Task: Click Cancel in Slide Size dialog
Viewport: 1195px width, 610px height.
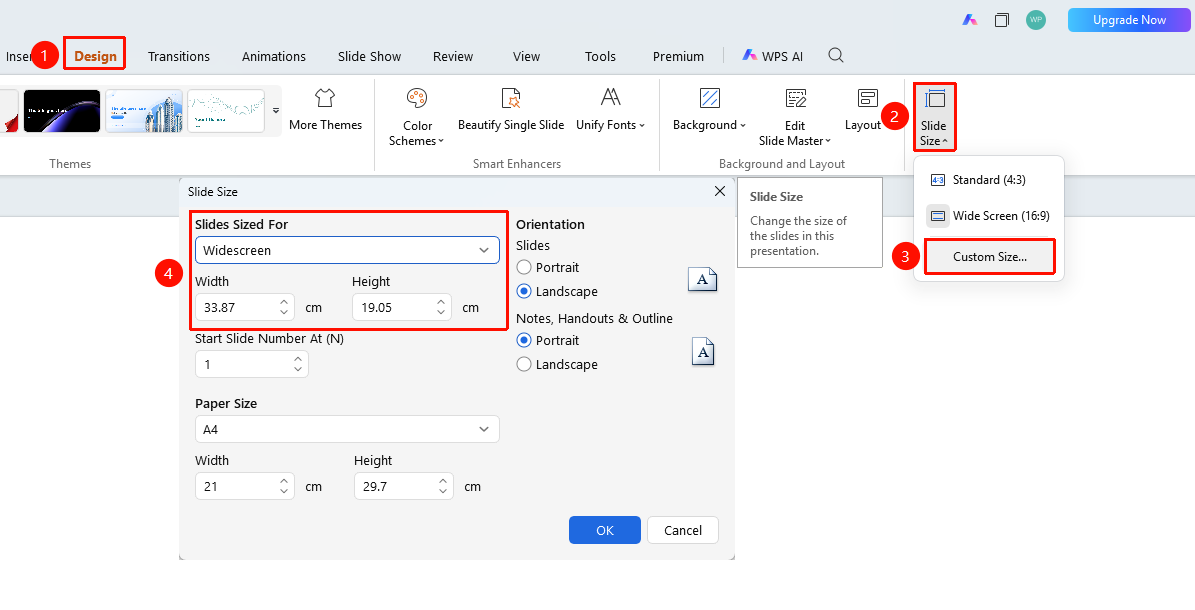Action: (683, 530)
